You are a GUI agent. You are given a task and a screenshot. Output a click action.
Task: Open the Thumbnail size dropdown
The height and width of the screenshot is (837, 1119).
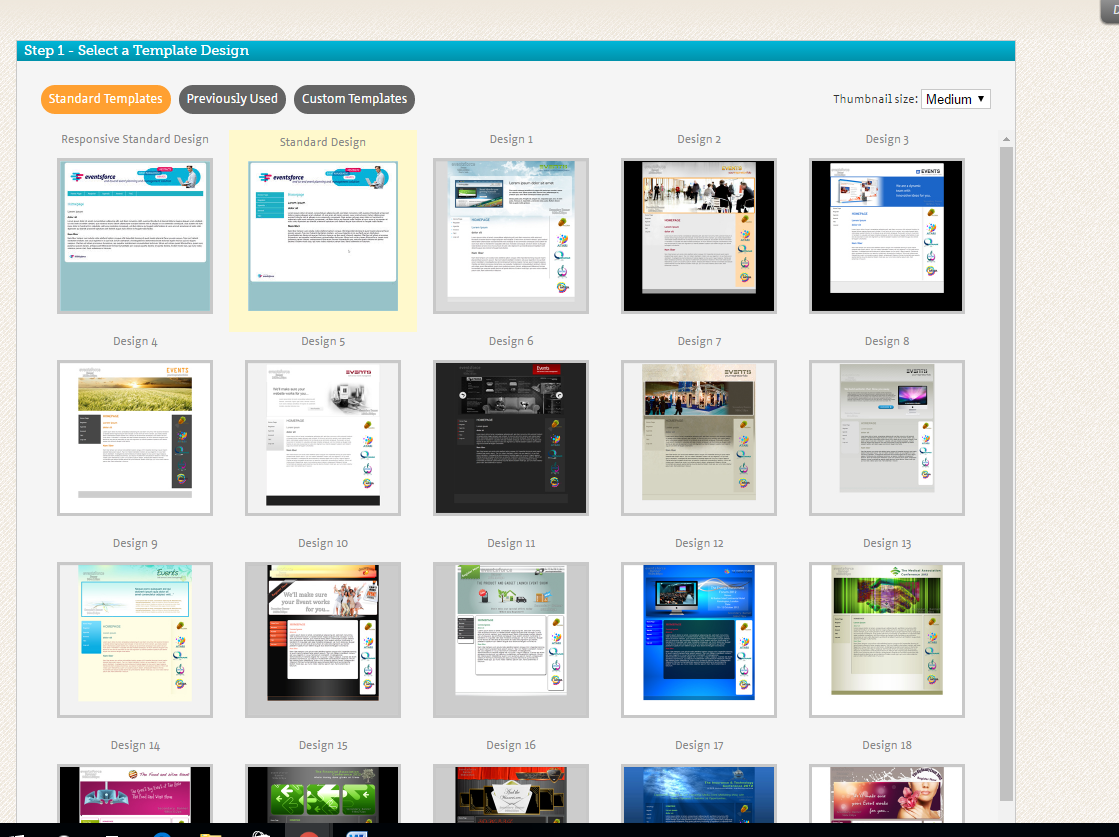pos(956,99)
